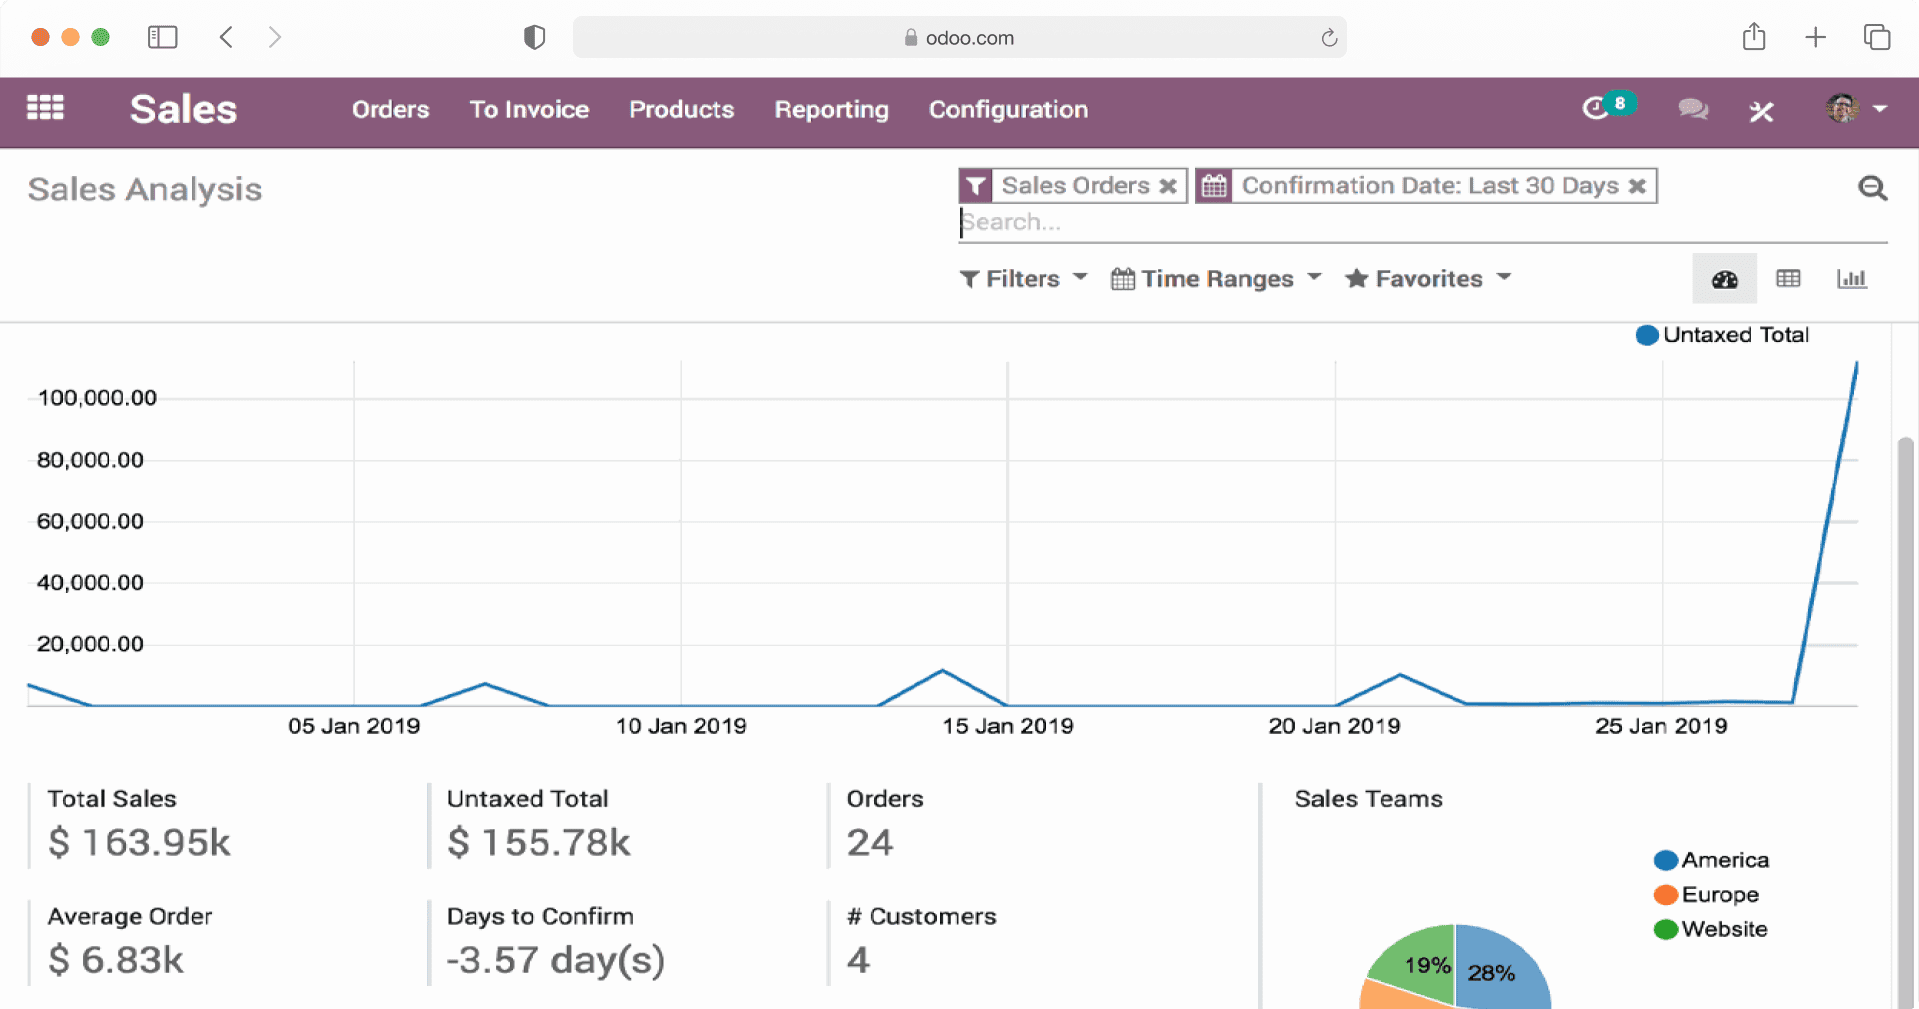Viewport: 1919px width, 1009px height.
Task: Open the Reporting menu
Action: 831,110
